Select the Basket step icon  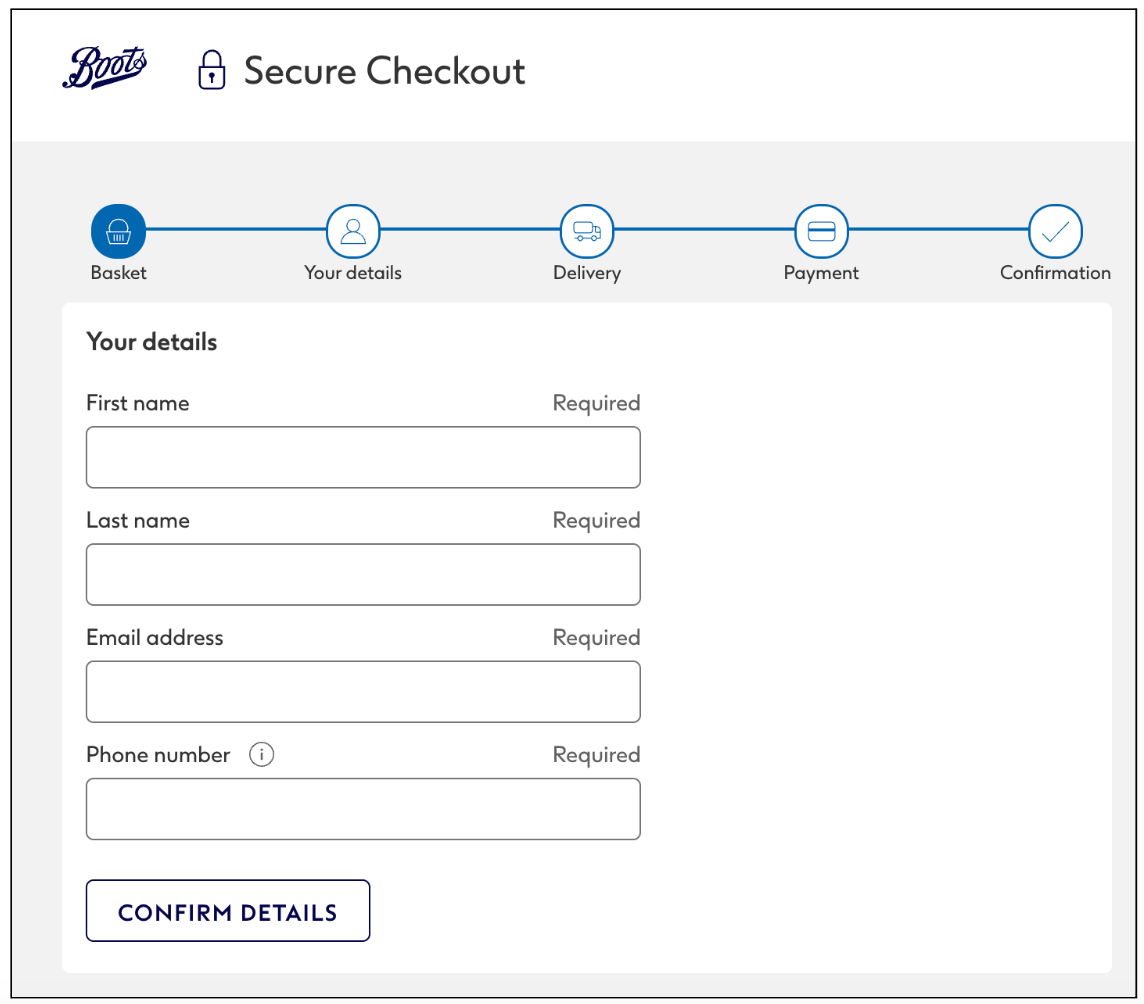117,229
